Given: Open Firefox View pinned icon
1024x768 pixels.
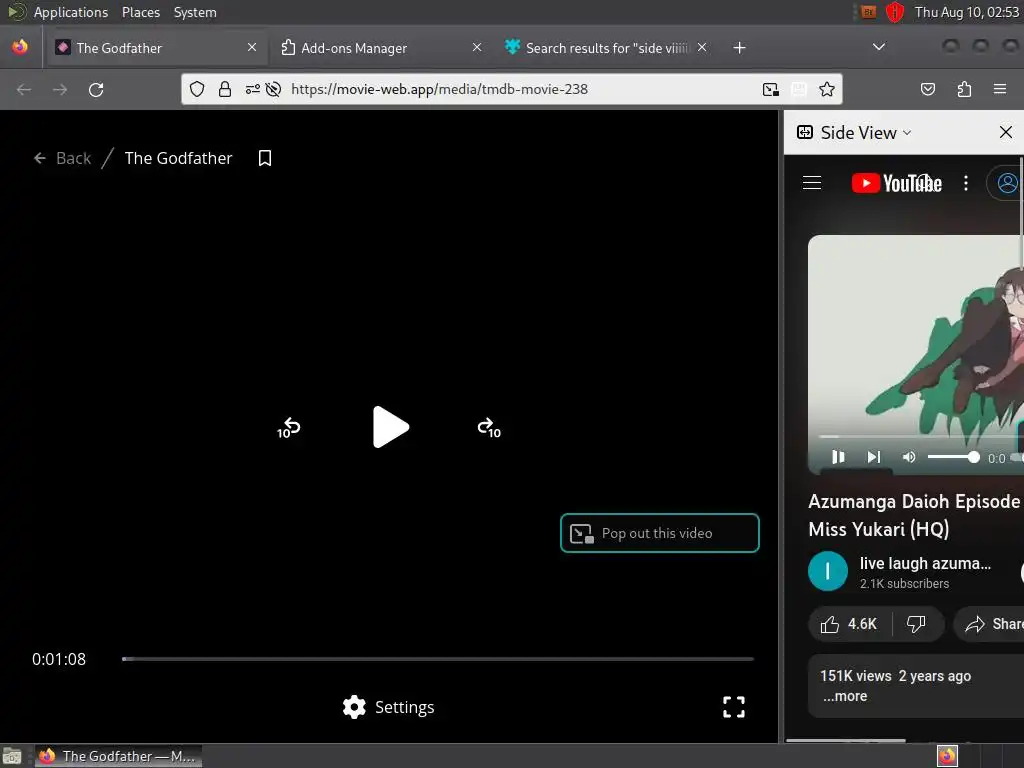Looking at the screenshot, I should pyautogui.click(x=20, y=47).
